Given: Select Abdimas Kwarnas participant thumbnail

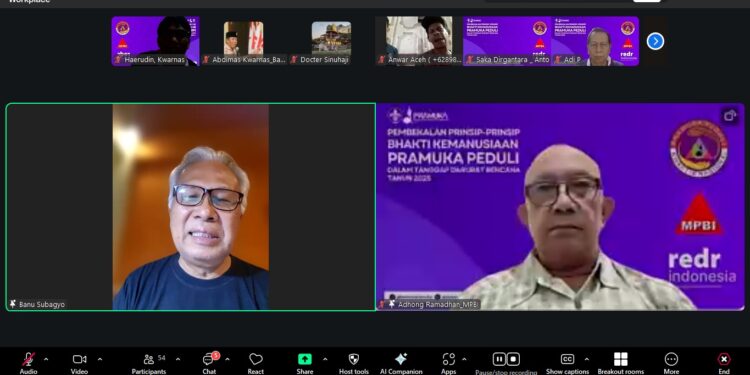Looking at the screenshot, I should pyautogui.click(x=243, y=41).
